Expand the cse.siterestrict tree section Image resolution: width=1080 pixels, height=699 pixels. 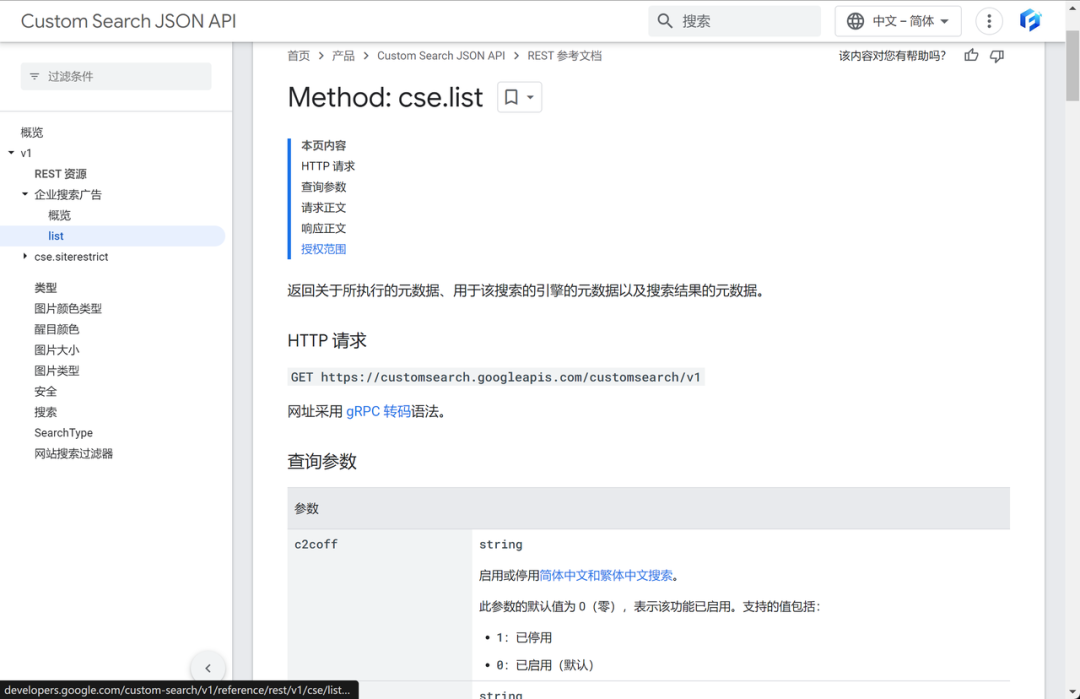pyautogui.click(x=25, y=256)
